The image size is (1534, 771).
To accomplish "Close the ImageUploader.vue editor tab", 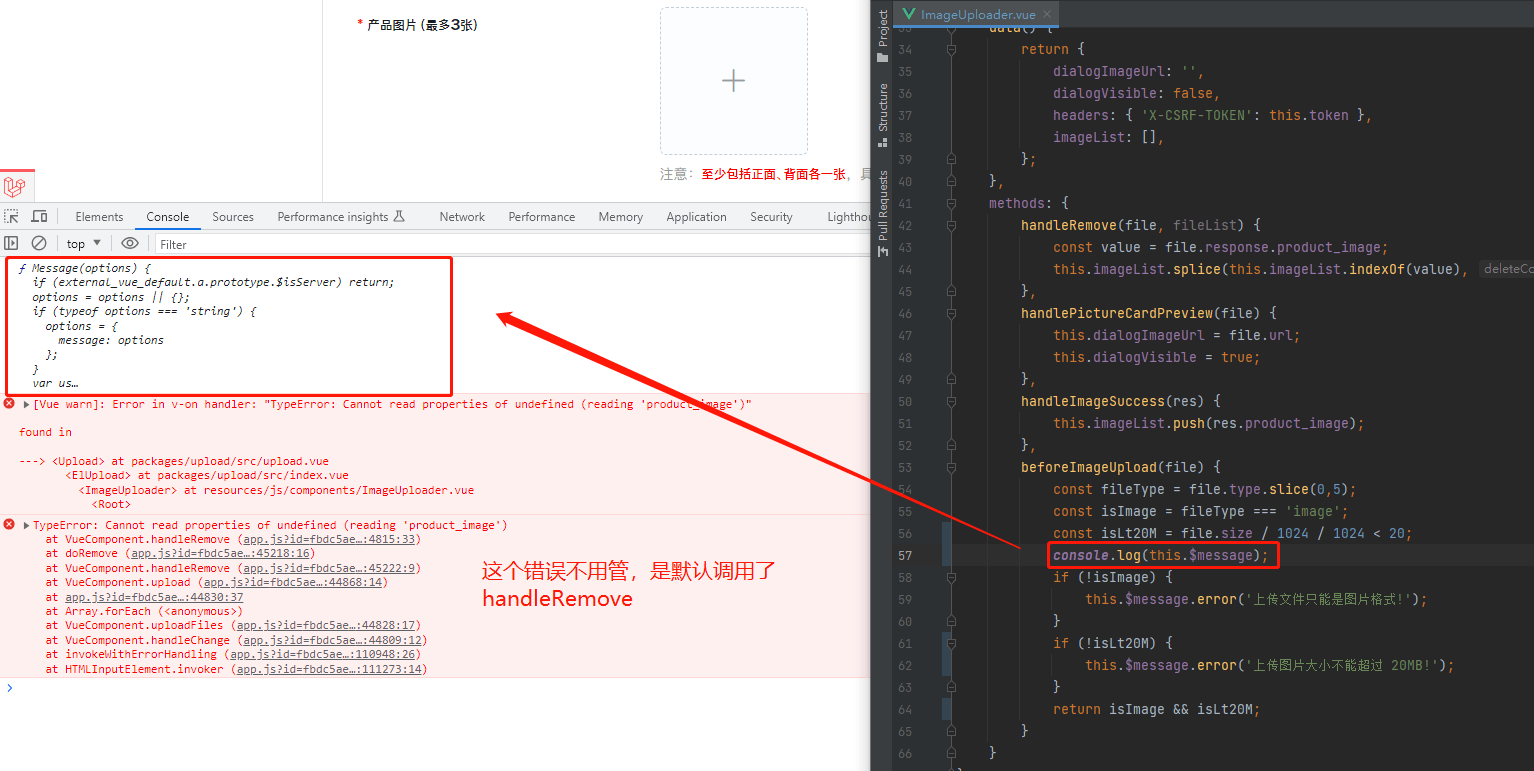I will coord(1048,14).
